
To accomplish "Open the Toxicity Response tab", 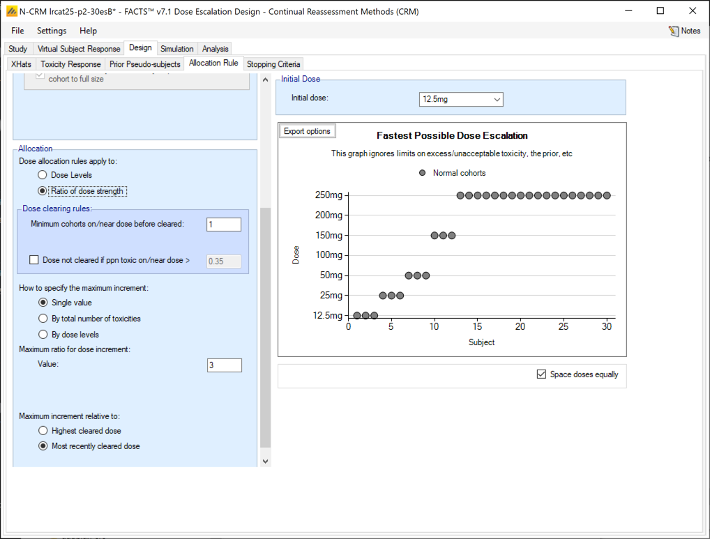I will [71, 64].
